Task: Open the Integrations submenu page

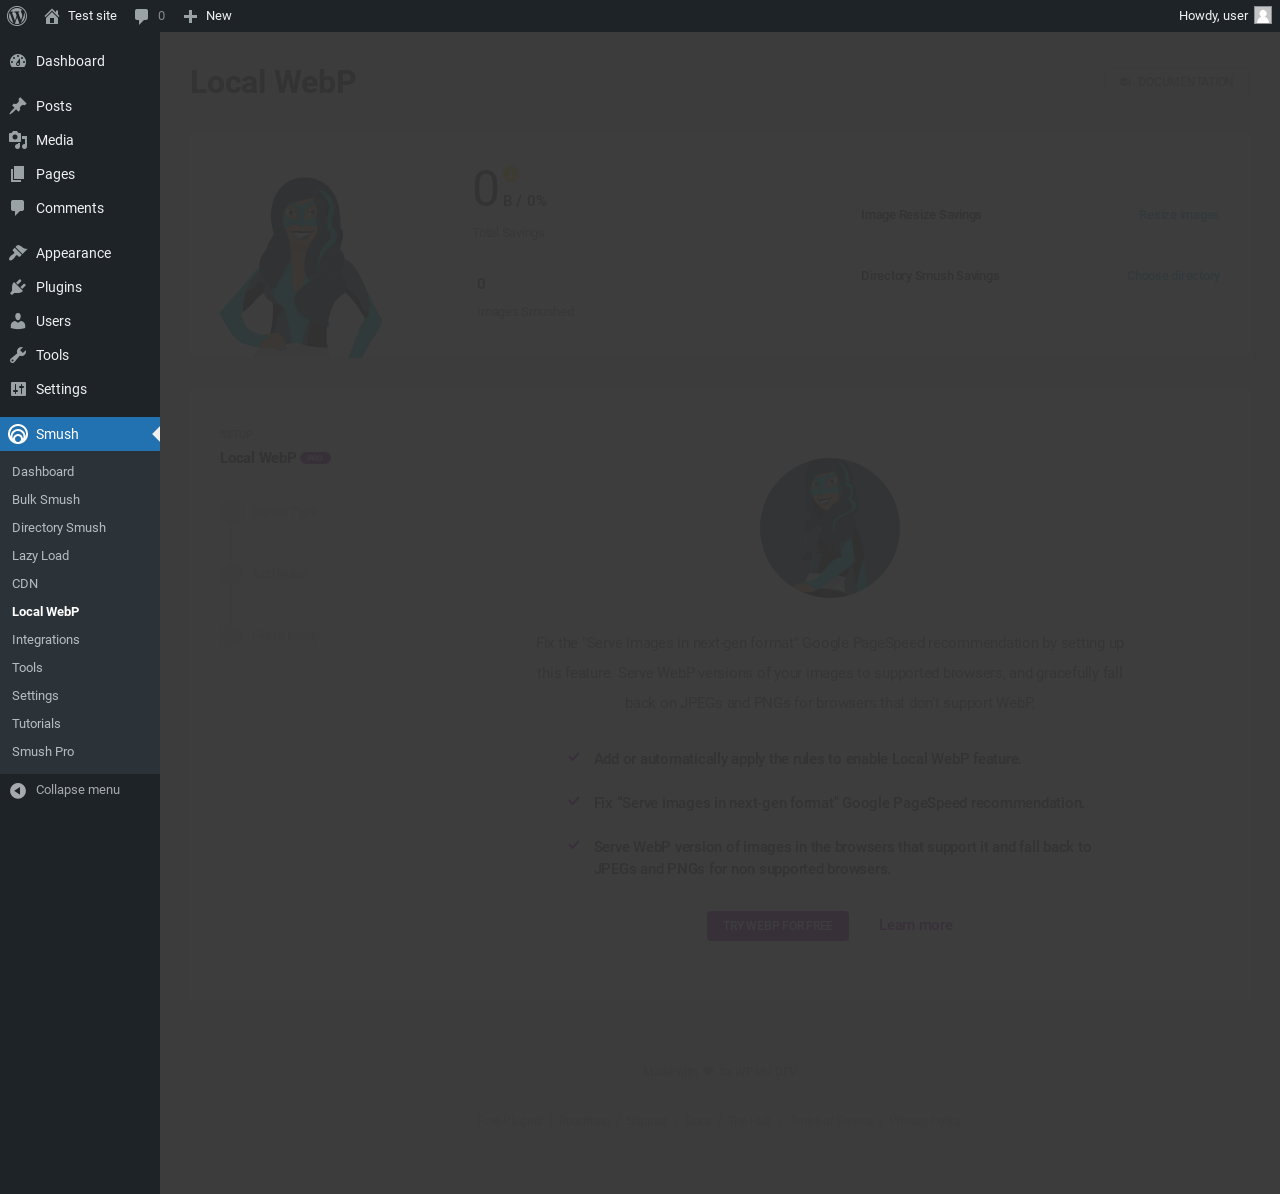Action: [46, 640]
